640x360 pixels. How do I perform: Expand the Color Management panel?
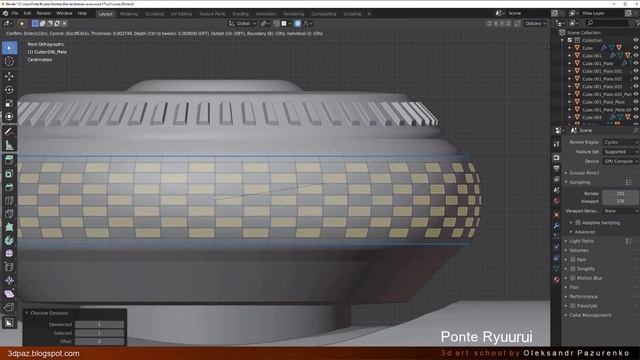(590, 315)
